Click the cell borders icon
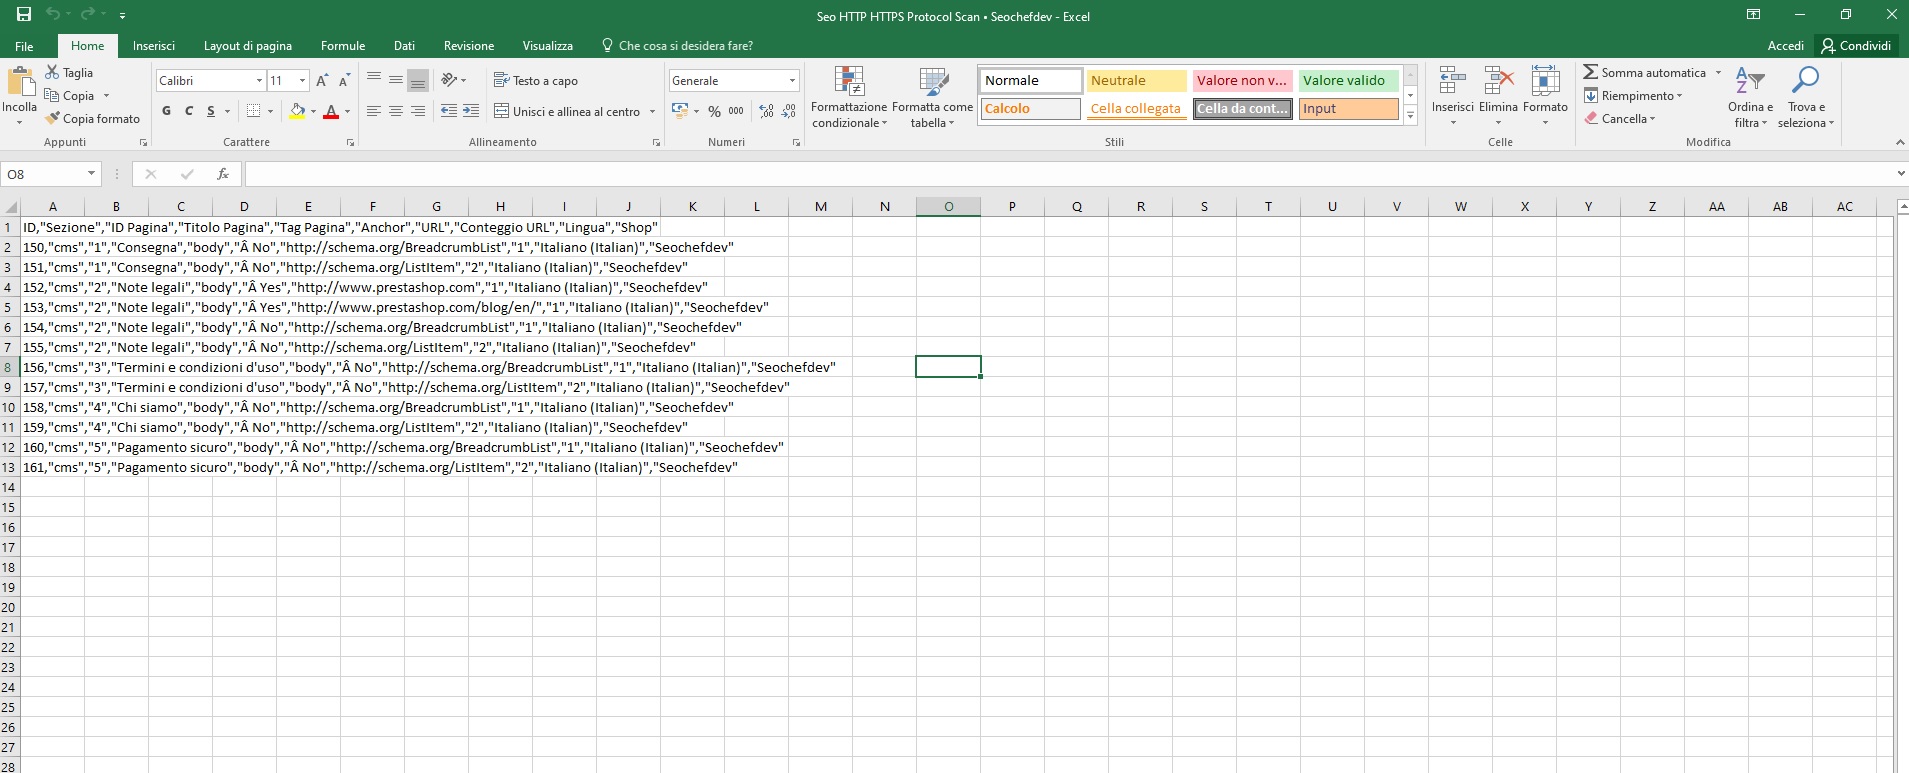This screenshot has width=1909, height=773. (254, 111)
